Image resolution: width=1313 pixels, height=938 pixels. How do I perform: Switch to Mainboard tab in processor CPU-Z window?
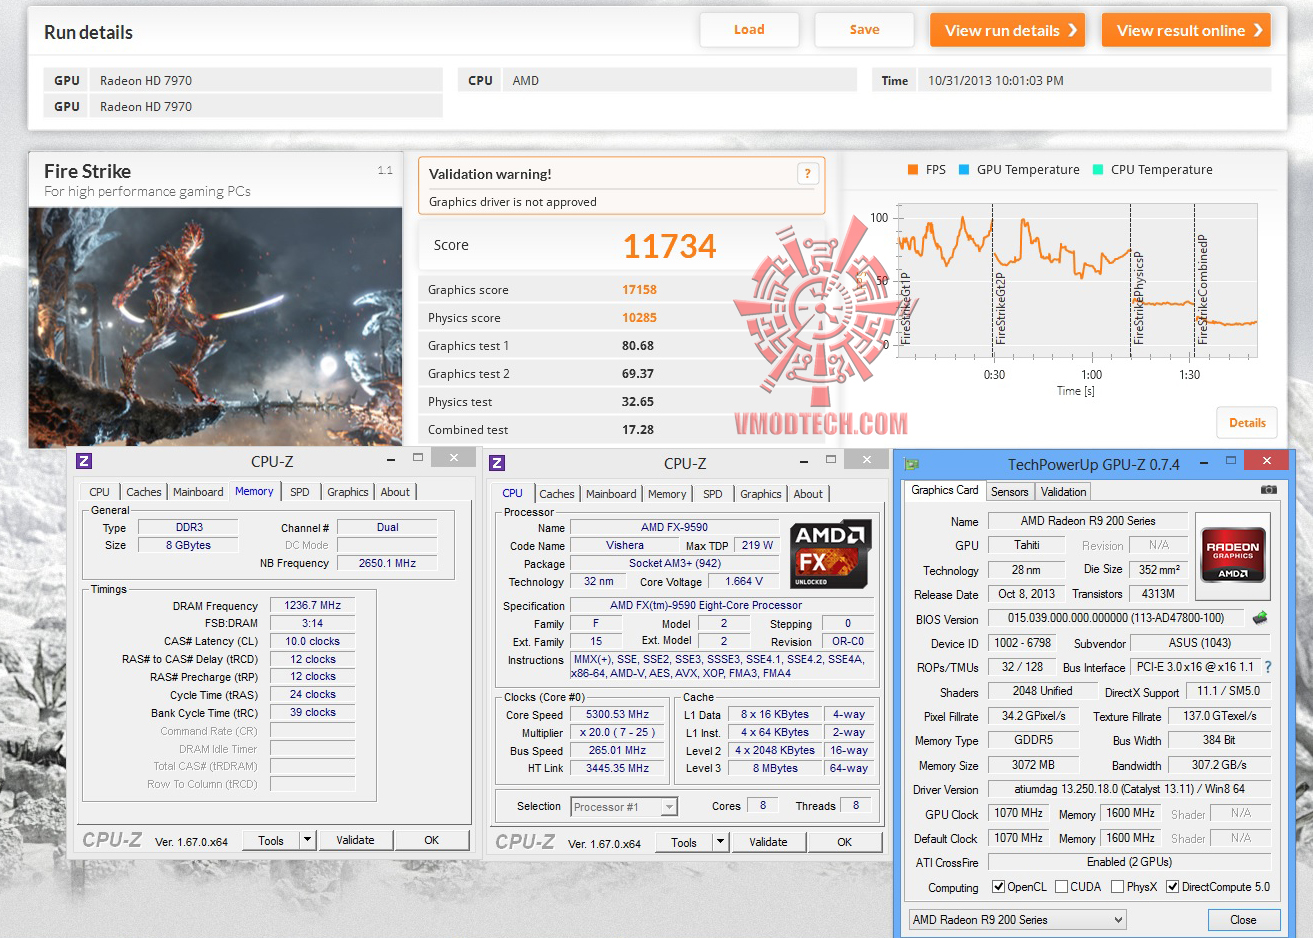pyautogui.click(x=611, y=494)
